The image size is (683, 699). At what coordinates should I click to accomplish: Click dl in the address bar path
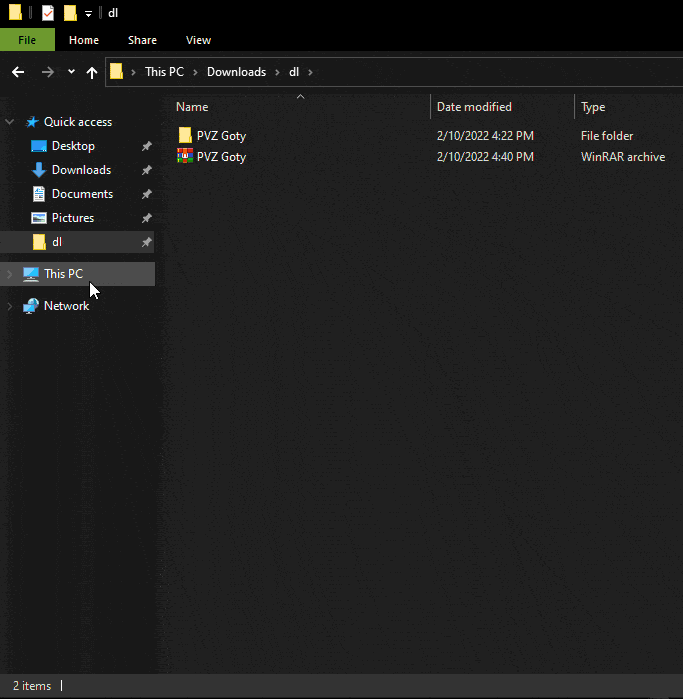294,72
